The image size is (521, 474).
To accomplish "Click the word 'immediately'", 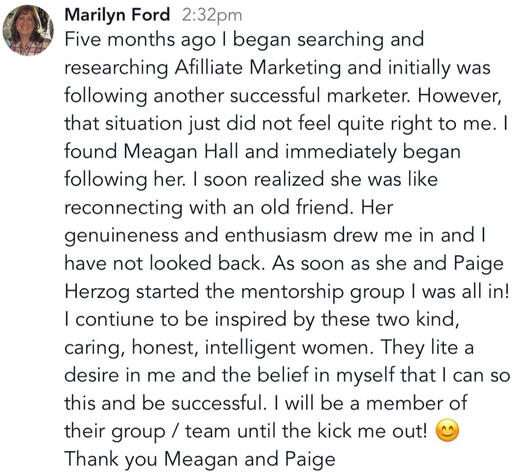I will click(x=341, y=152).
